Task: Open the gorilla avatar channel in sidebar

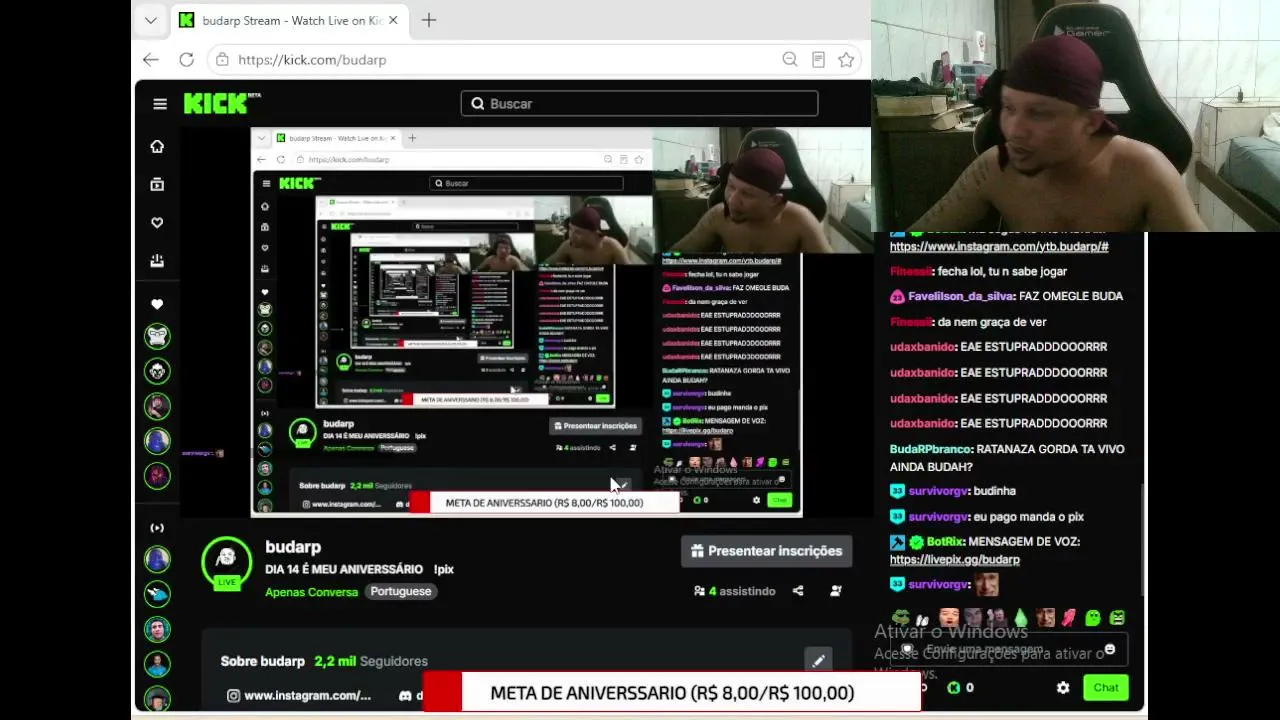Action: point(157,336)
